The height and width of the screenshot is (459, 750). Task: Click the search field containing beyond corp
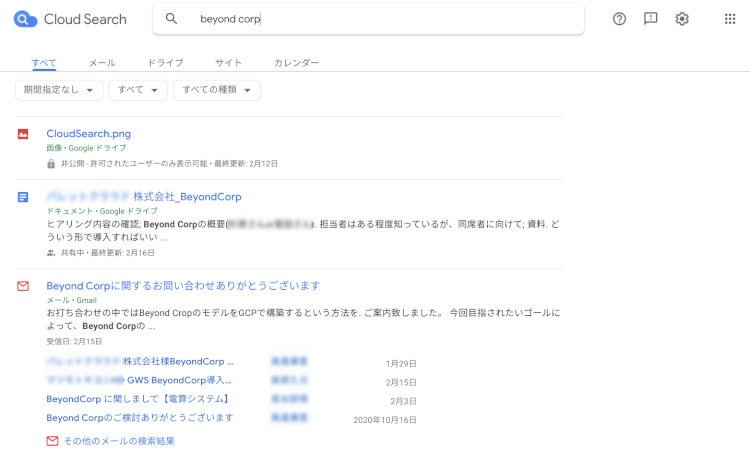click(380, 19)
